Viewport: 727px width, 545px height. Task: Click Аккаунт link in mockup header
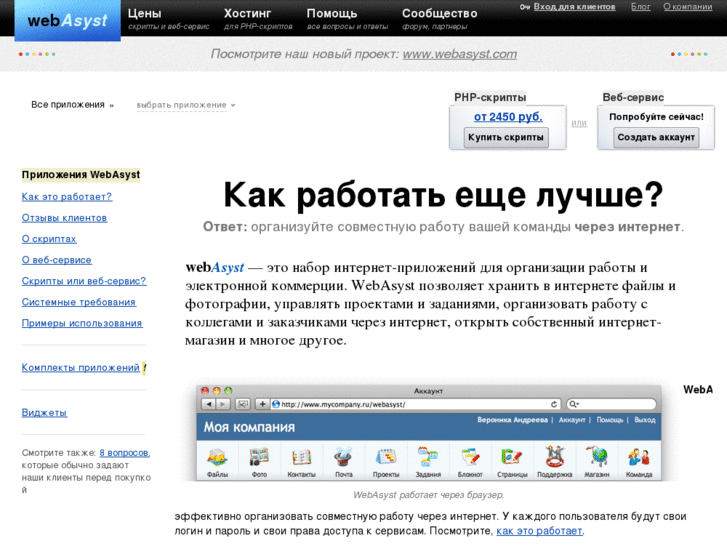coord(572,420)
